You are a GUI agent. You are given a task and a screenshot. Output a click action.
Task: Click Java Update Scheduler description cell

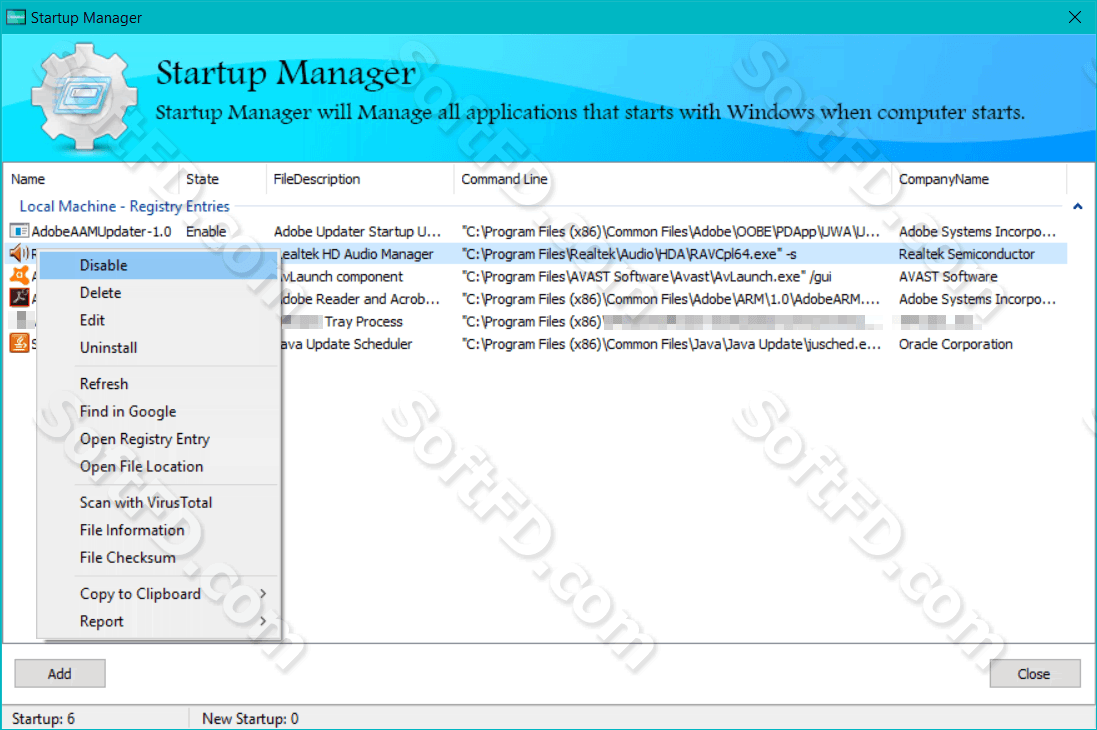(x=347, y=344)
